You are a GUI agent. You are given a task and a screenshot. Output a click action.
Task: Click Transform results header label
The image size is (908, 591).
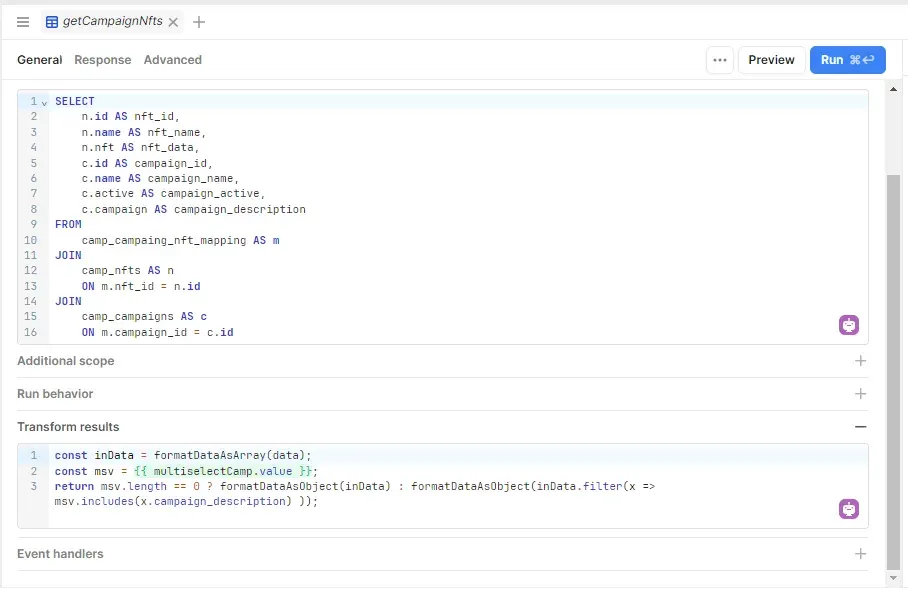68,427
